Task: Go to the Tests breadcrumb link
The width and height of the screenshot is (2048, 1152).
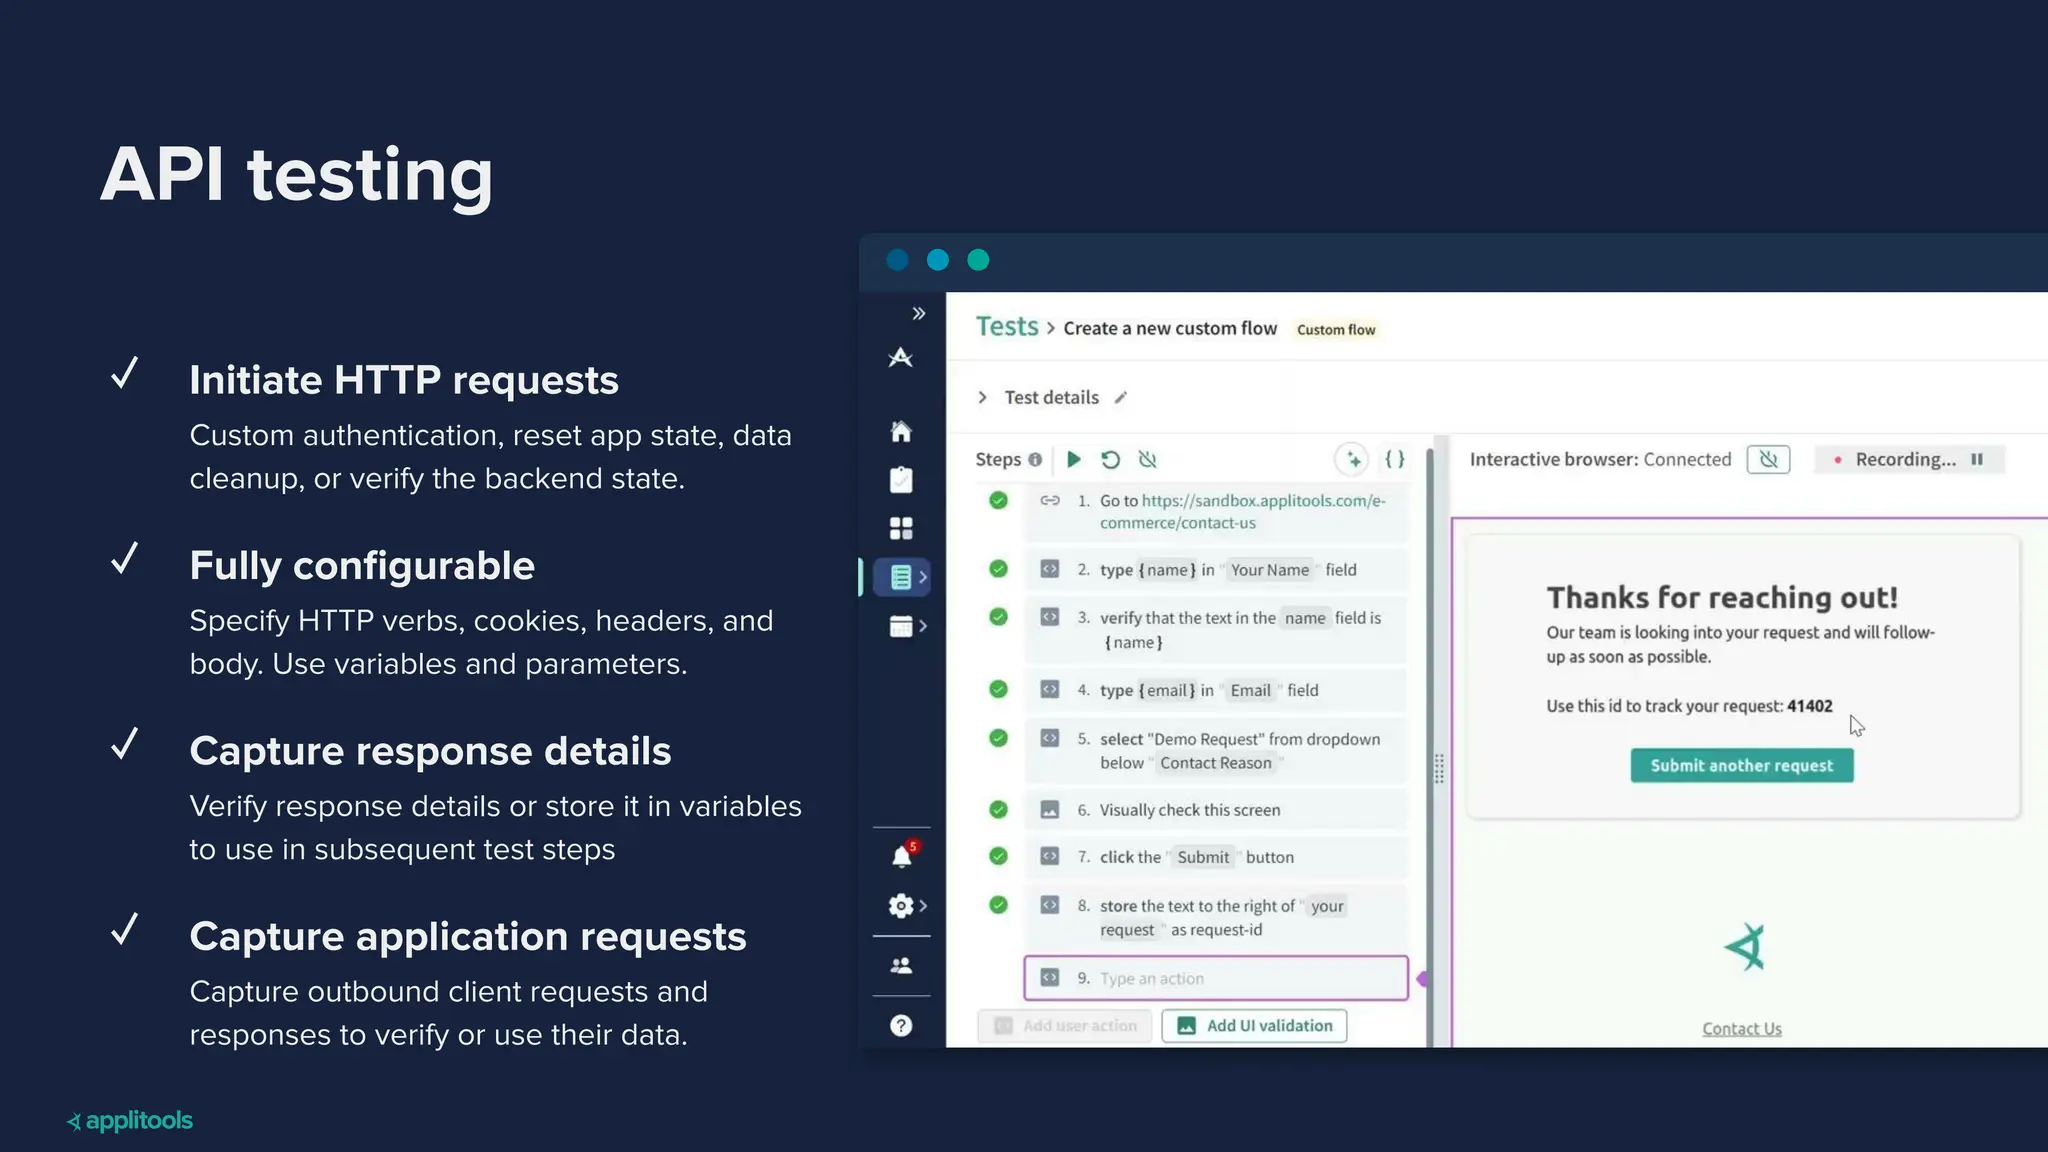Action: tap(1007, 327)
